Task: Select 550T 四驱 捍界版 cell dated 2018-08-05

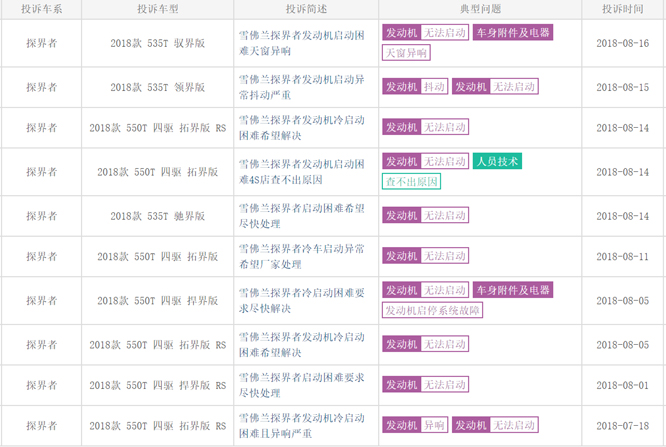Action: pyautogui.click(x=158, y=300)
